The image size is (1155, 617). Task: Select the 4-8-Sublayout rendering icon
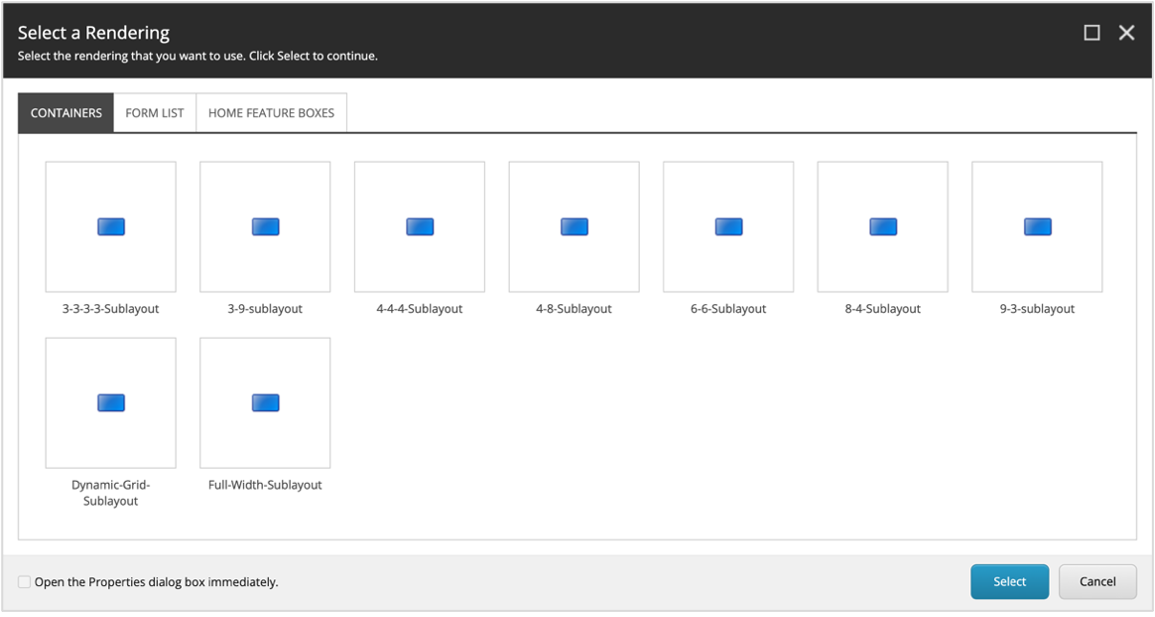point(573,226)
